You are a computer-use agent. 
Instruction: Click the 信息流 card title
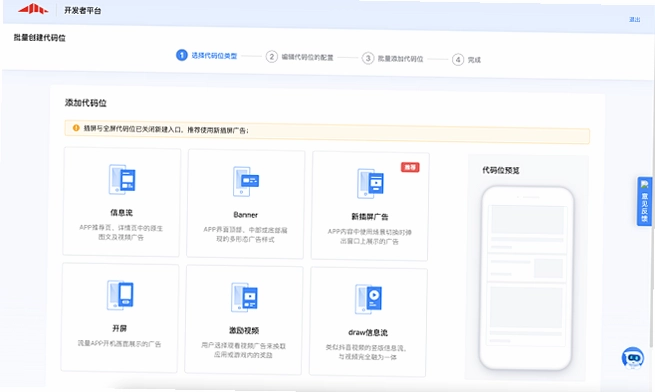122,213
